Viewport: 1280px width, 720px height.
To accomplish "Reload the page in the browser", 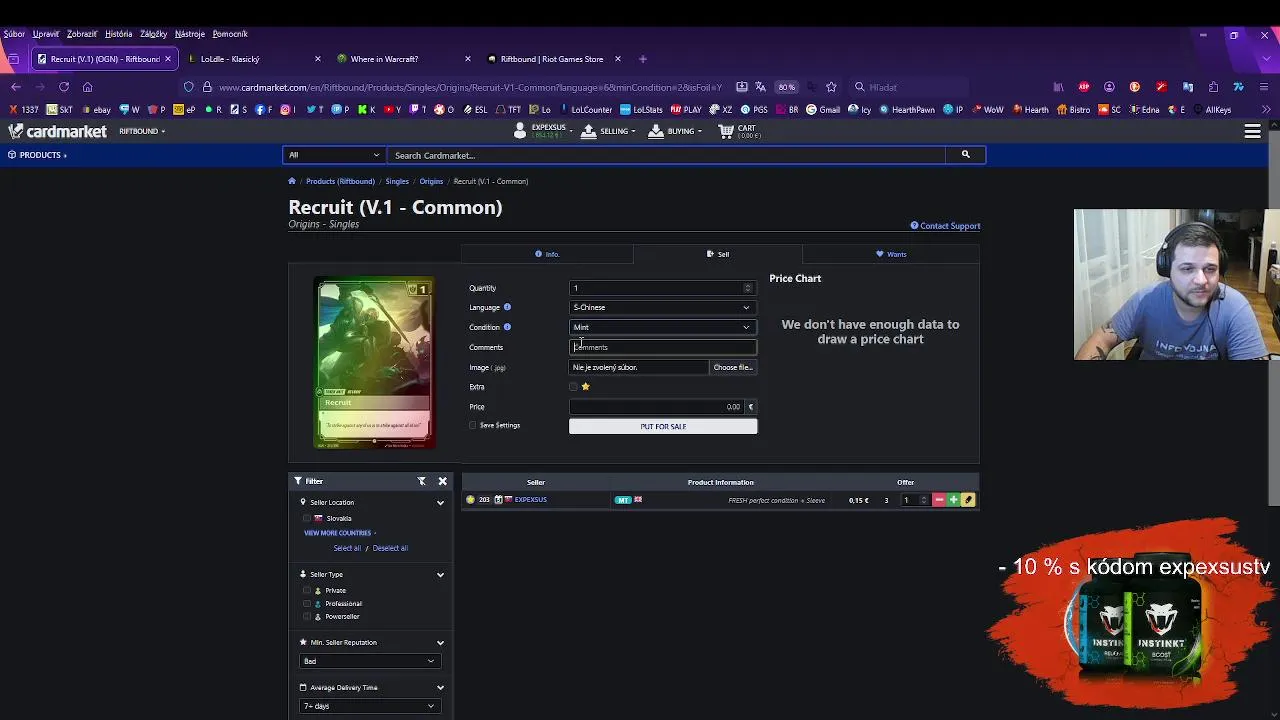I will pos(64,87).
